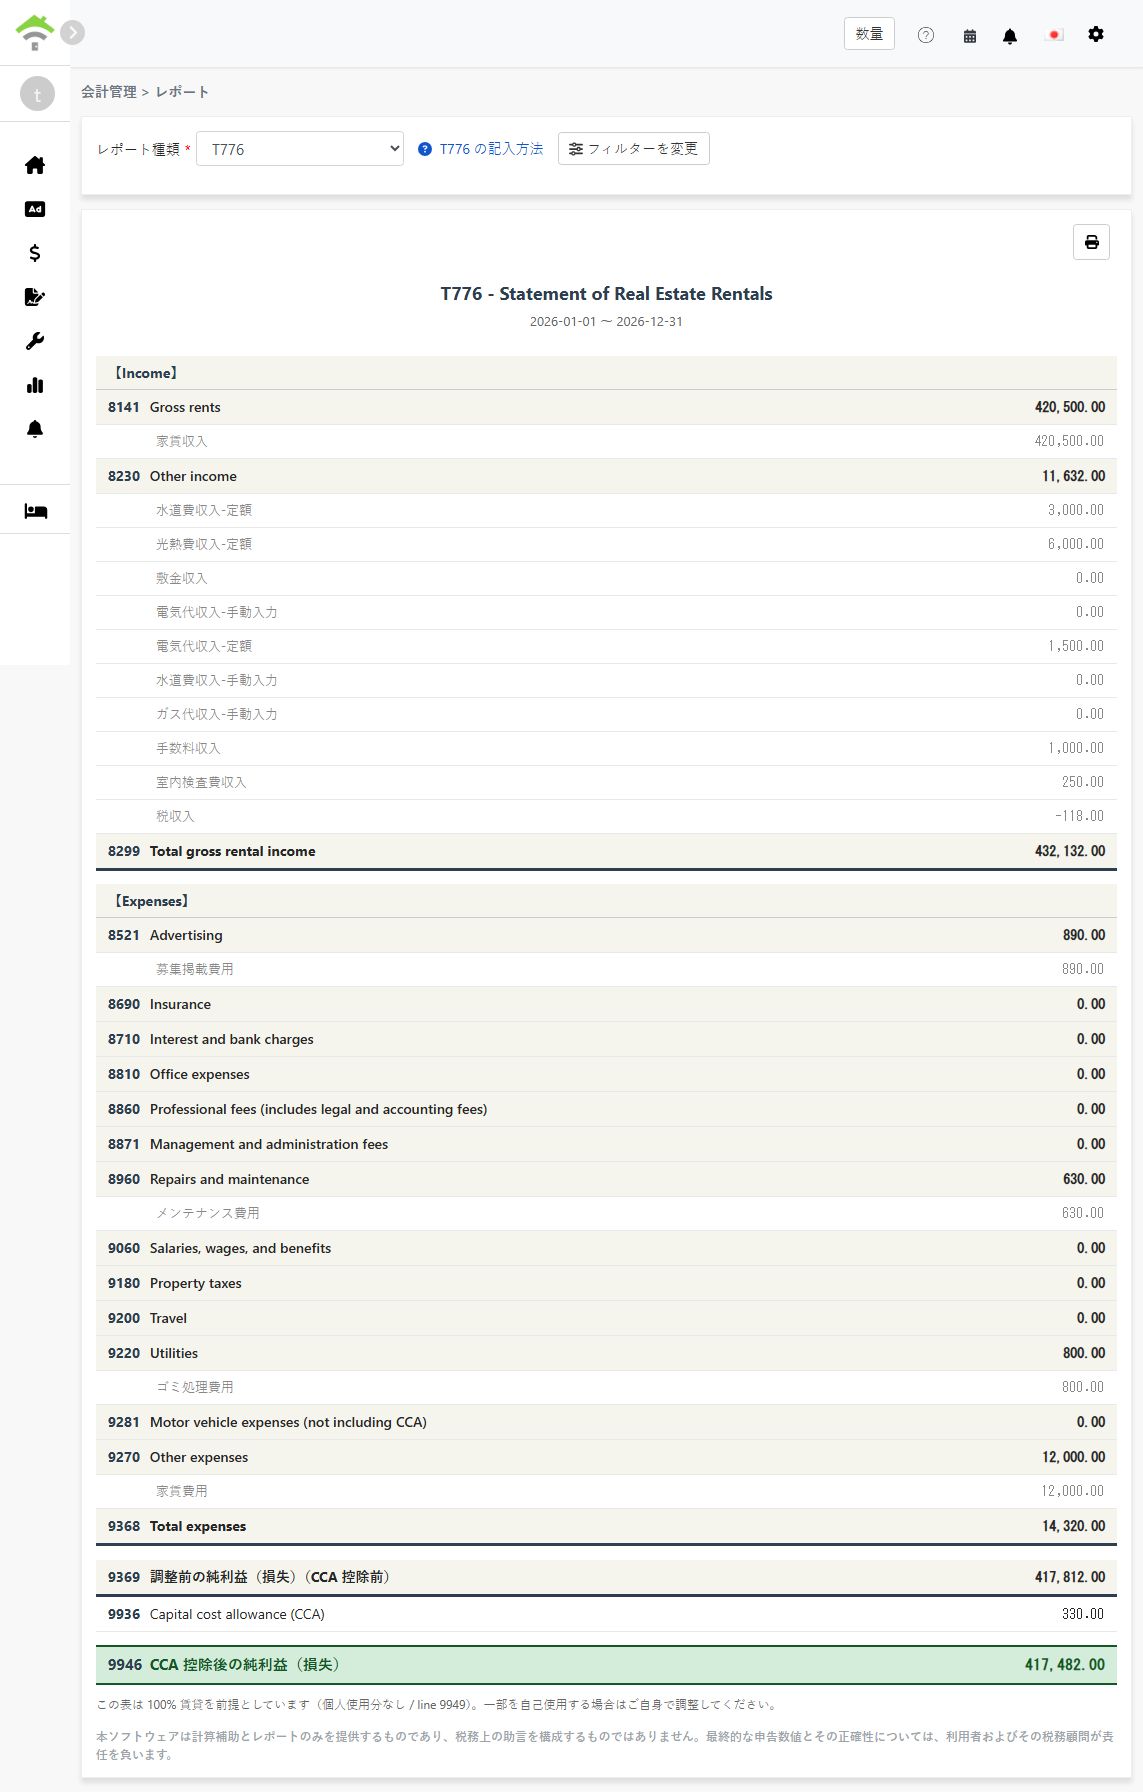
Task: Go to Home via sidebar house icon
Action: coord(35,165)
